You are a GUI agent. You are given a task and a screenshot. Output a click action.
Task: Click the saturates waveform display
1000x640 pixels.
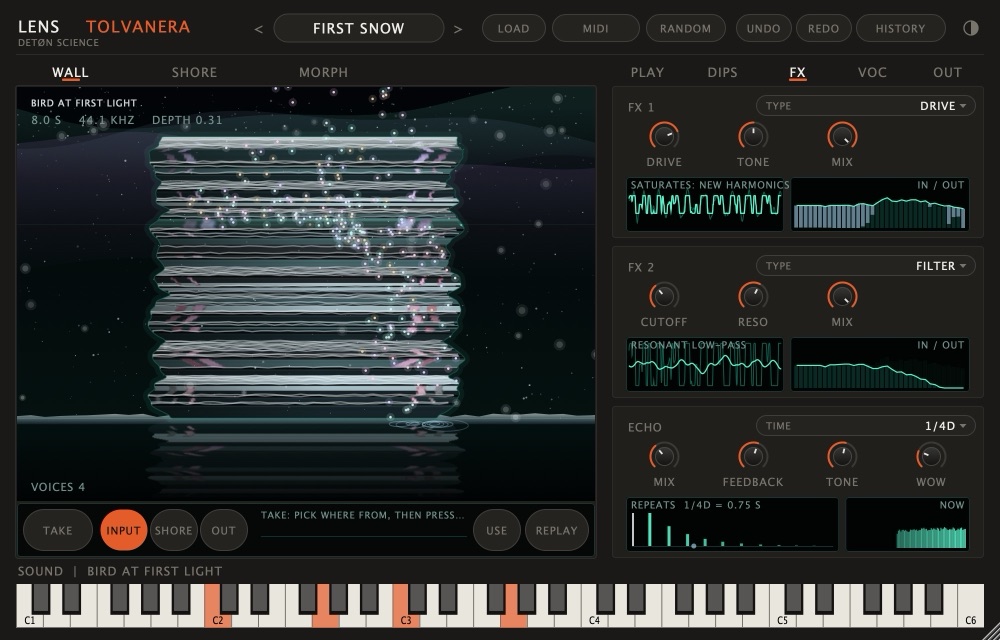coord(705,204)
